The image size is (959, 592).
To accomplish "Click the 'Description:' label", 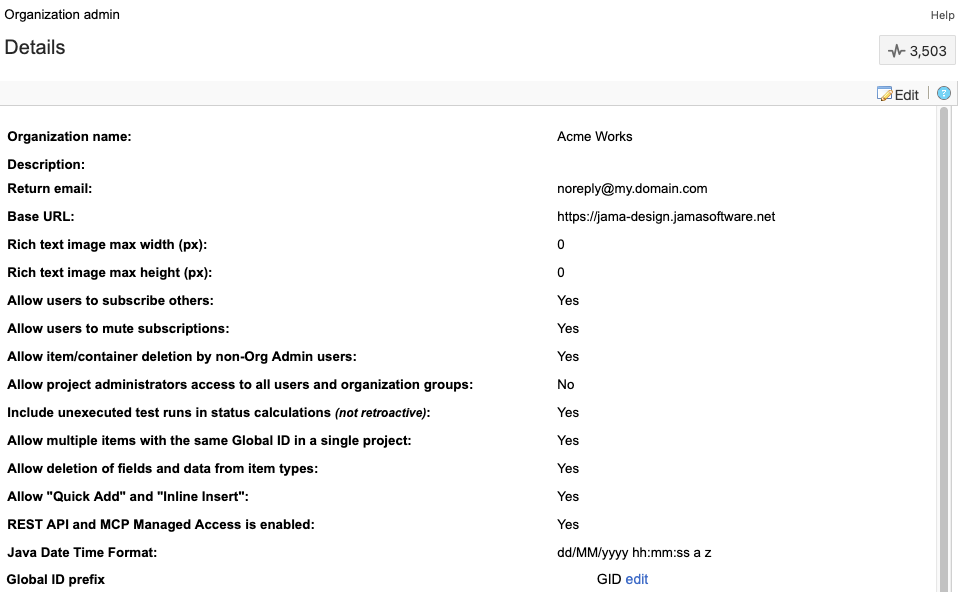I will (x=46, y=165).
